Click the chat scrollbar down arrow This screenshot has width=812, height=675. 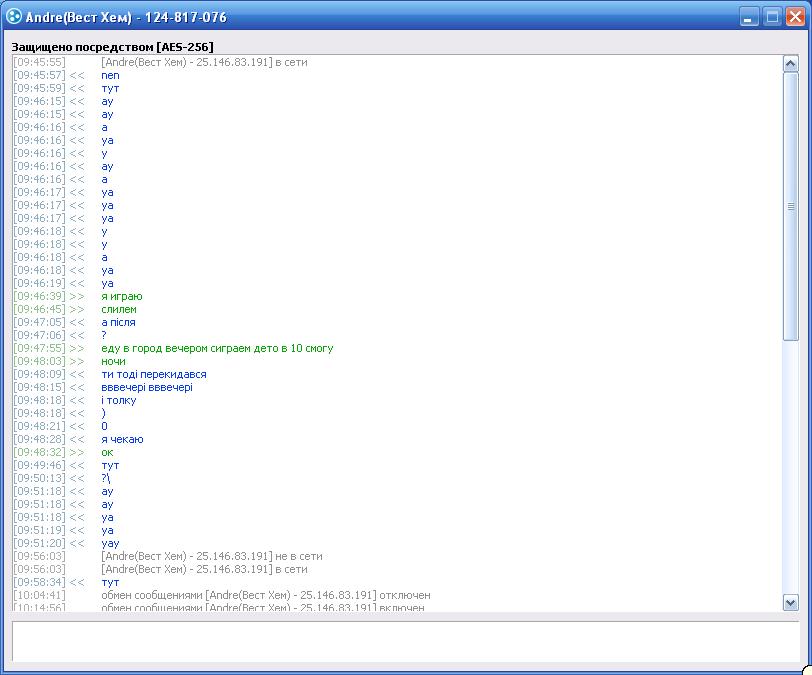point(790,603)
